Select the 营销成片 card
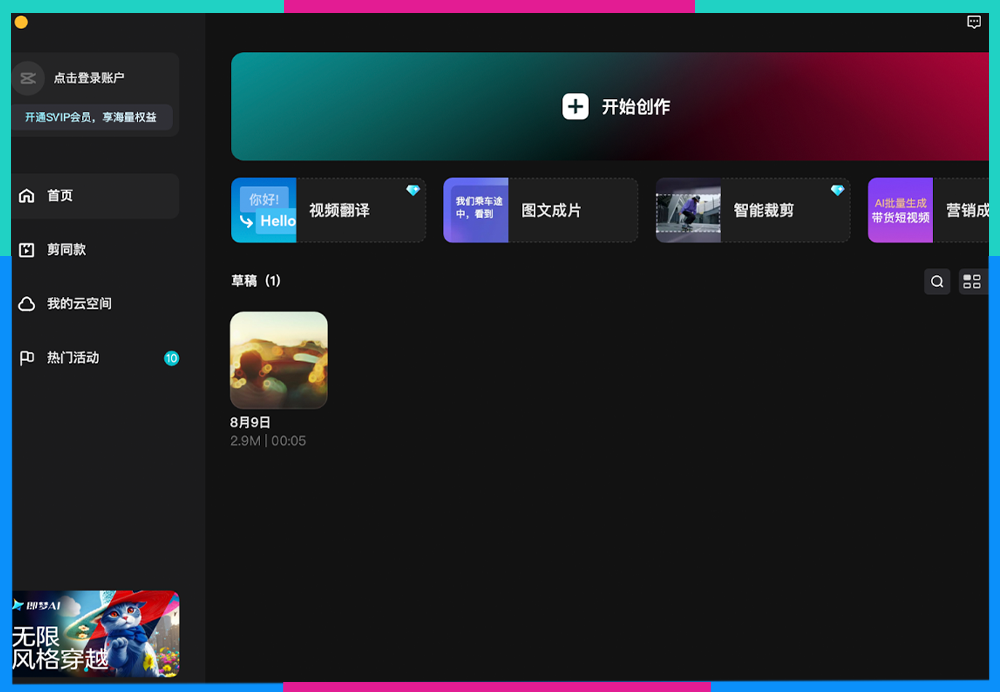Screen dimensions: 1000x692 tap(930, 210)
